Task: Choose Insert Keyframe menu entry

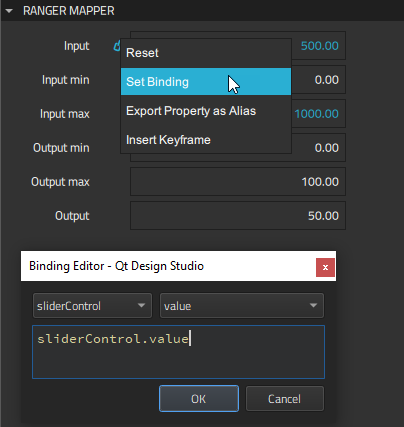Action: pos(206,140)
